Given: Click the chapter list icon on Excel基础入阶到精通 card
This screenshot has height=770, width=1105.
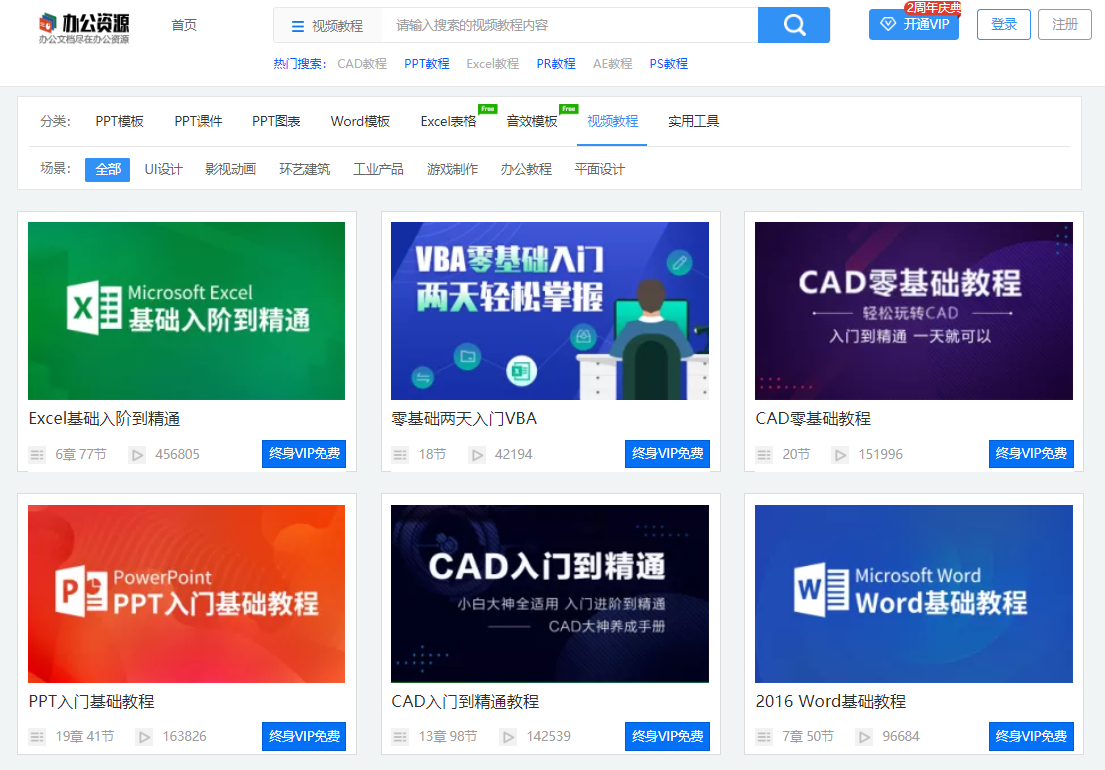Looking at the screenshot, I should (37, 453).
